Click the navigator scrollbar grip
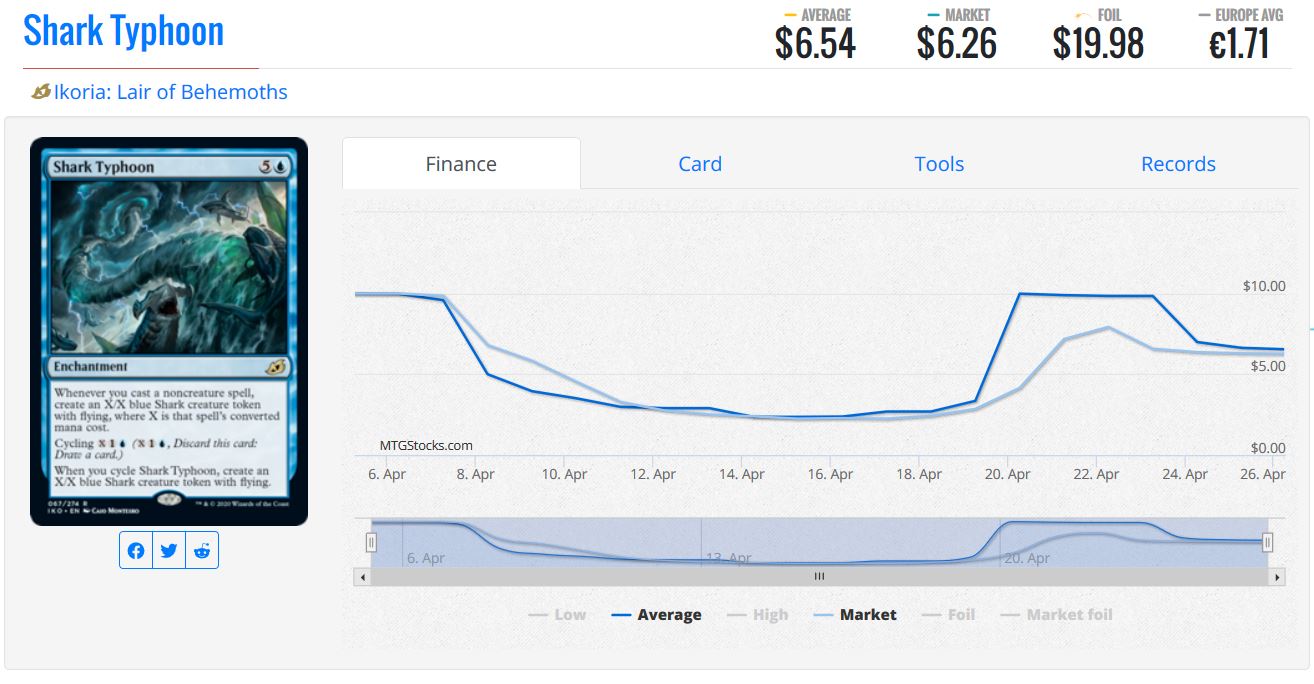 pos(819,577)
